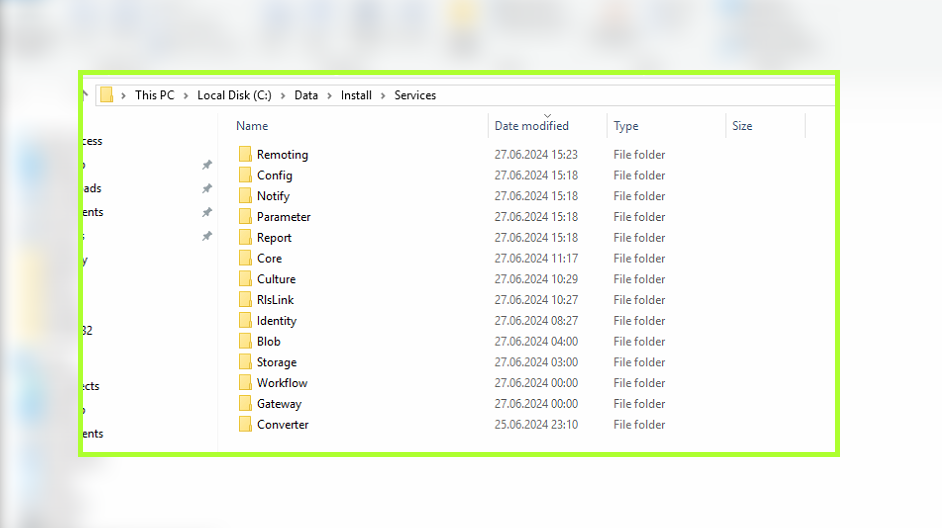Click the Converter folder icon
Image resolution: width=942 pixels, height=528 pixels.
pyautogui.click(x=246, y=425)
